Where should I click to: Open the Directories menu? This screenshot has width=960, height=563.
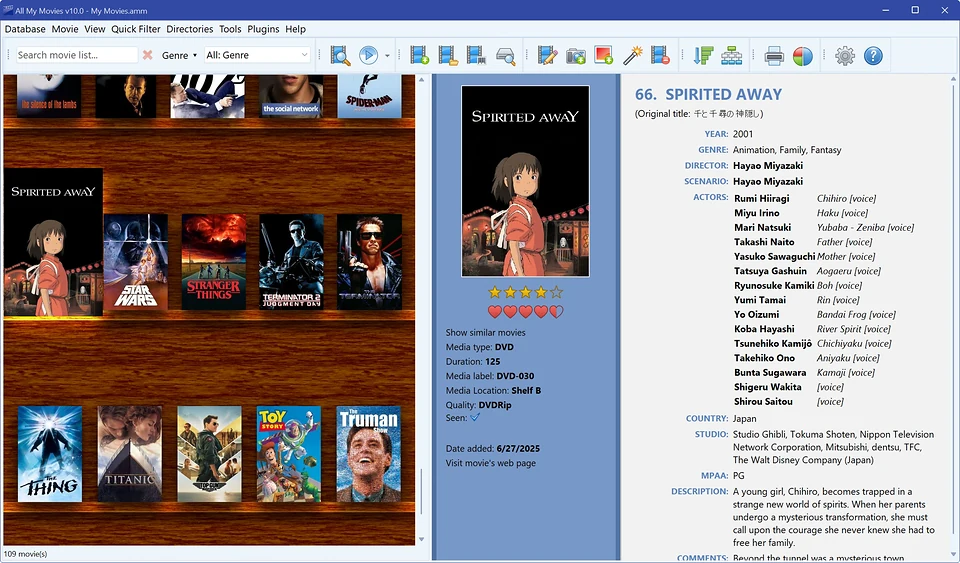(x=190, y=29)
